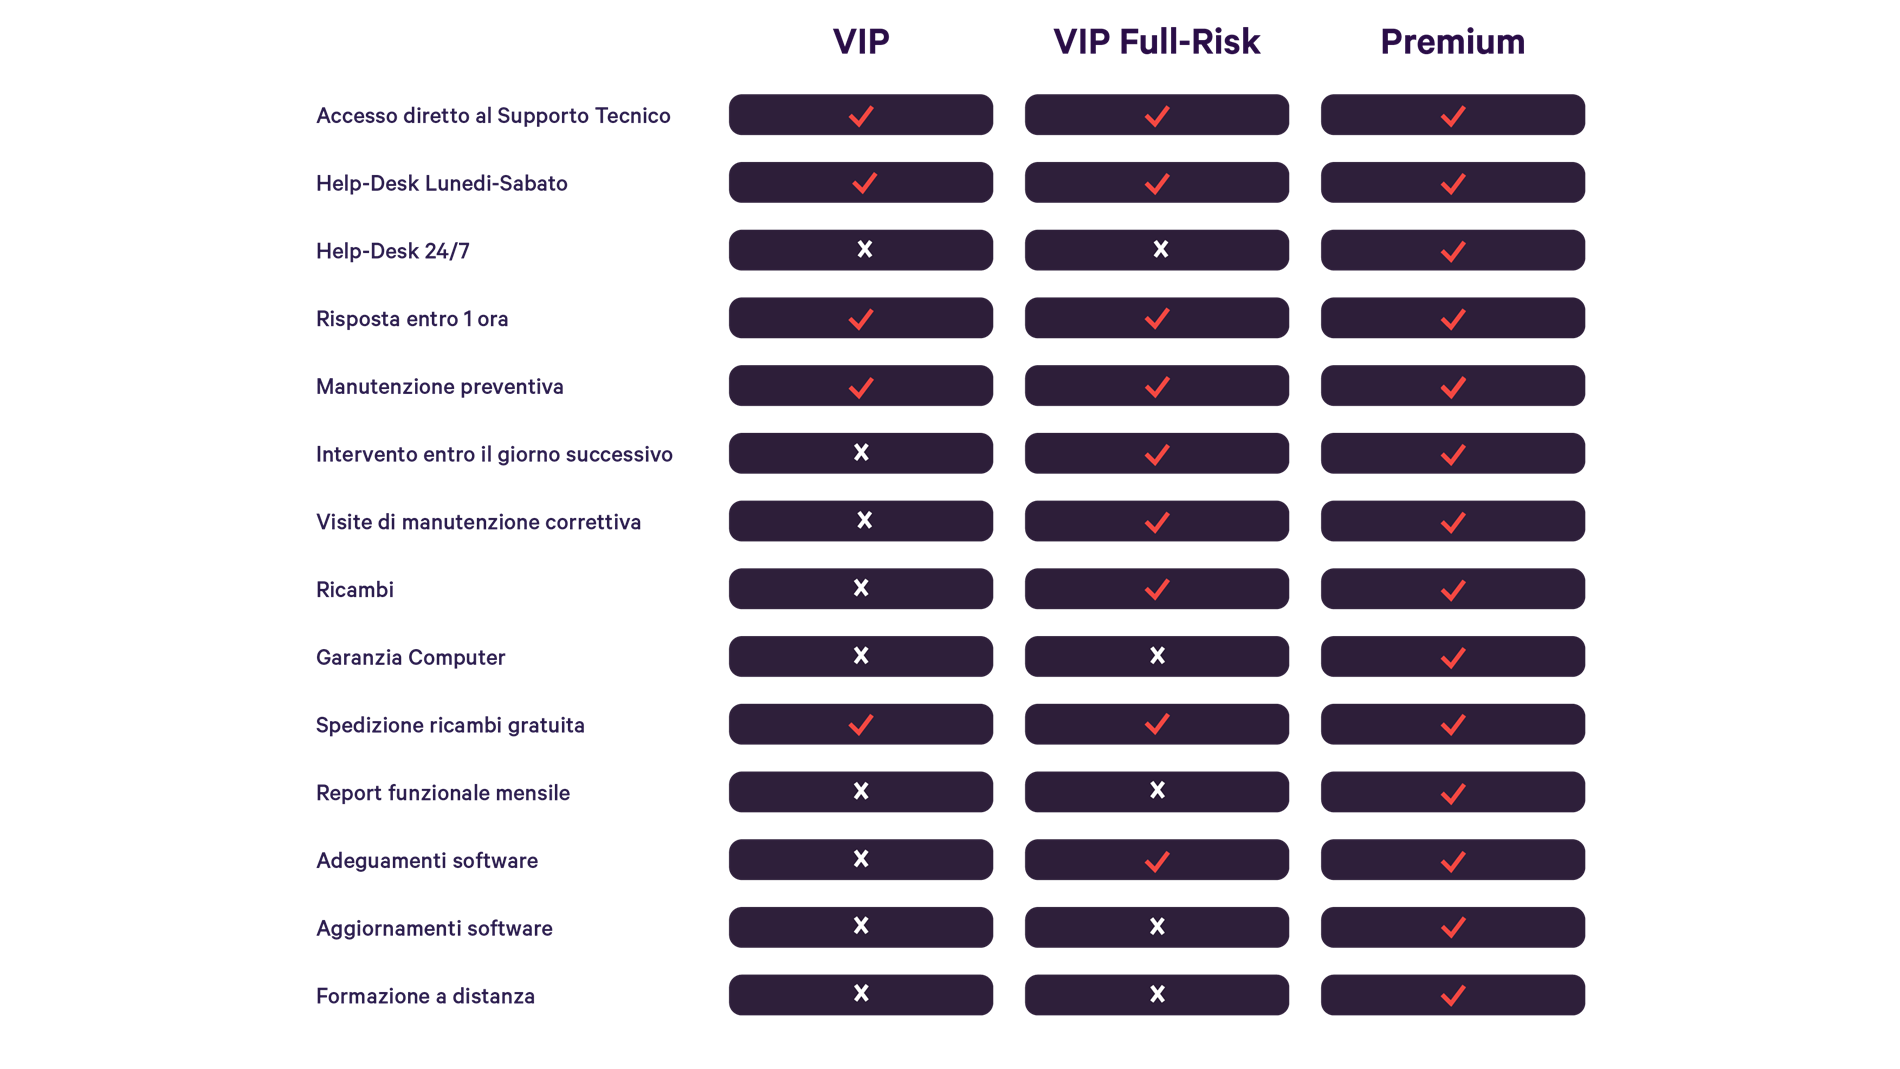The height and width of the screenshot is (1069, 1900).
Task: Click VIP checkmark for Spedizione ricambi gratuita
Action: coord(861,724)
